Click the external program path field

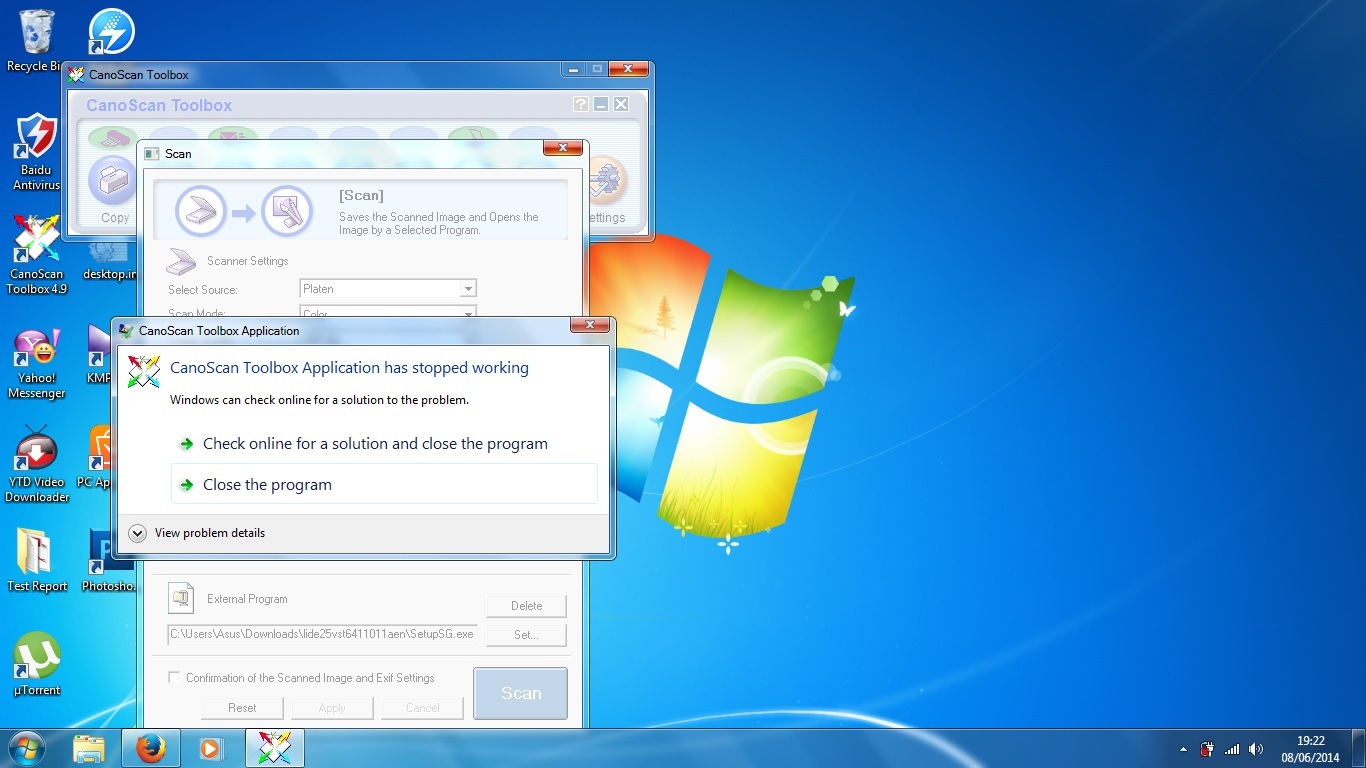[x=322, y=634]
